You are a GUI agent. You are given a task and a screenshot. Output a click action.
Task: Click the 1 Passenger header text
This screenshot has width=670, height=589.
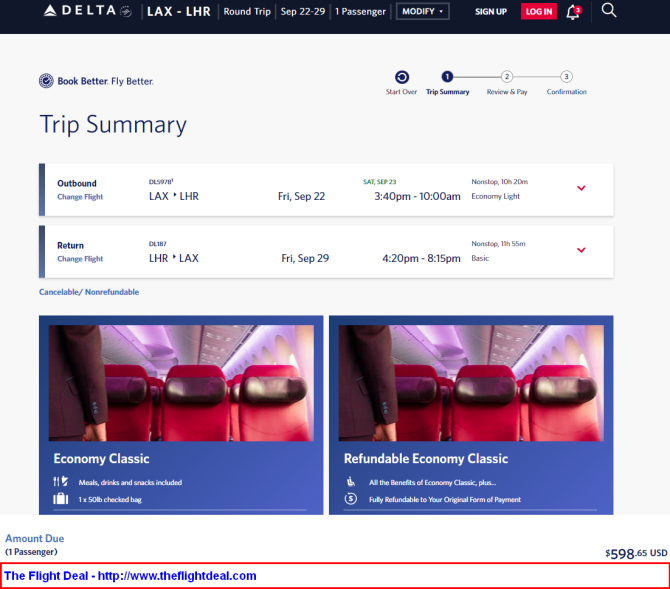(x=360, y=12)
